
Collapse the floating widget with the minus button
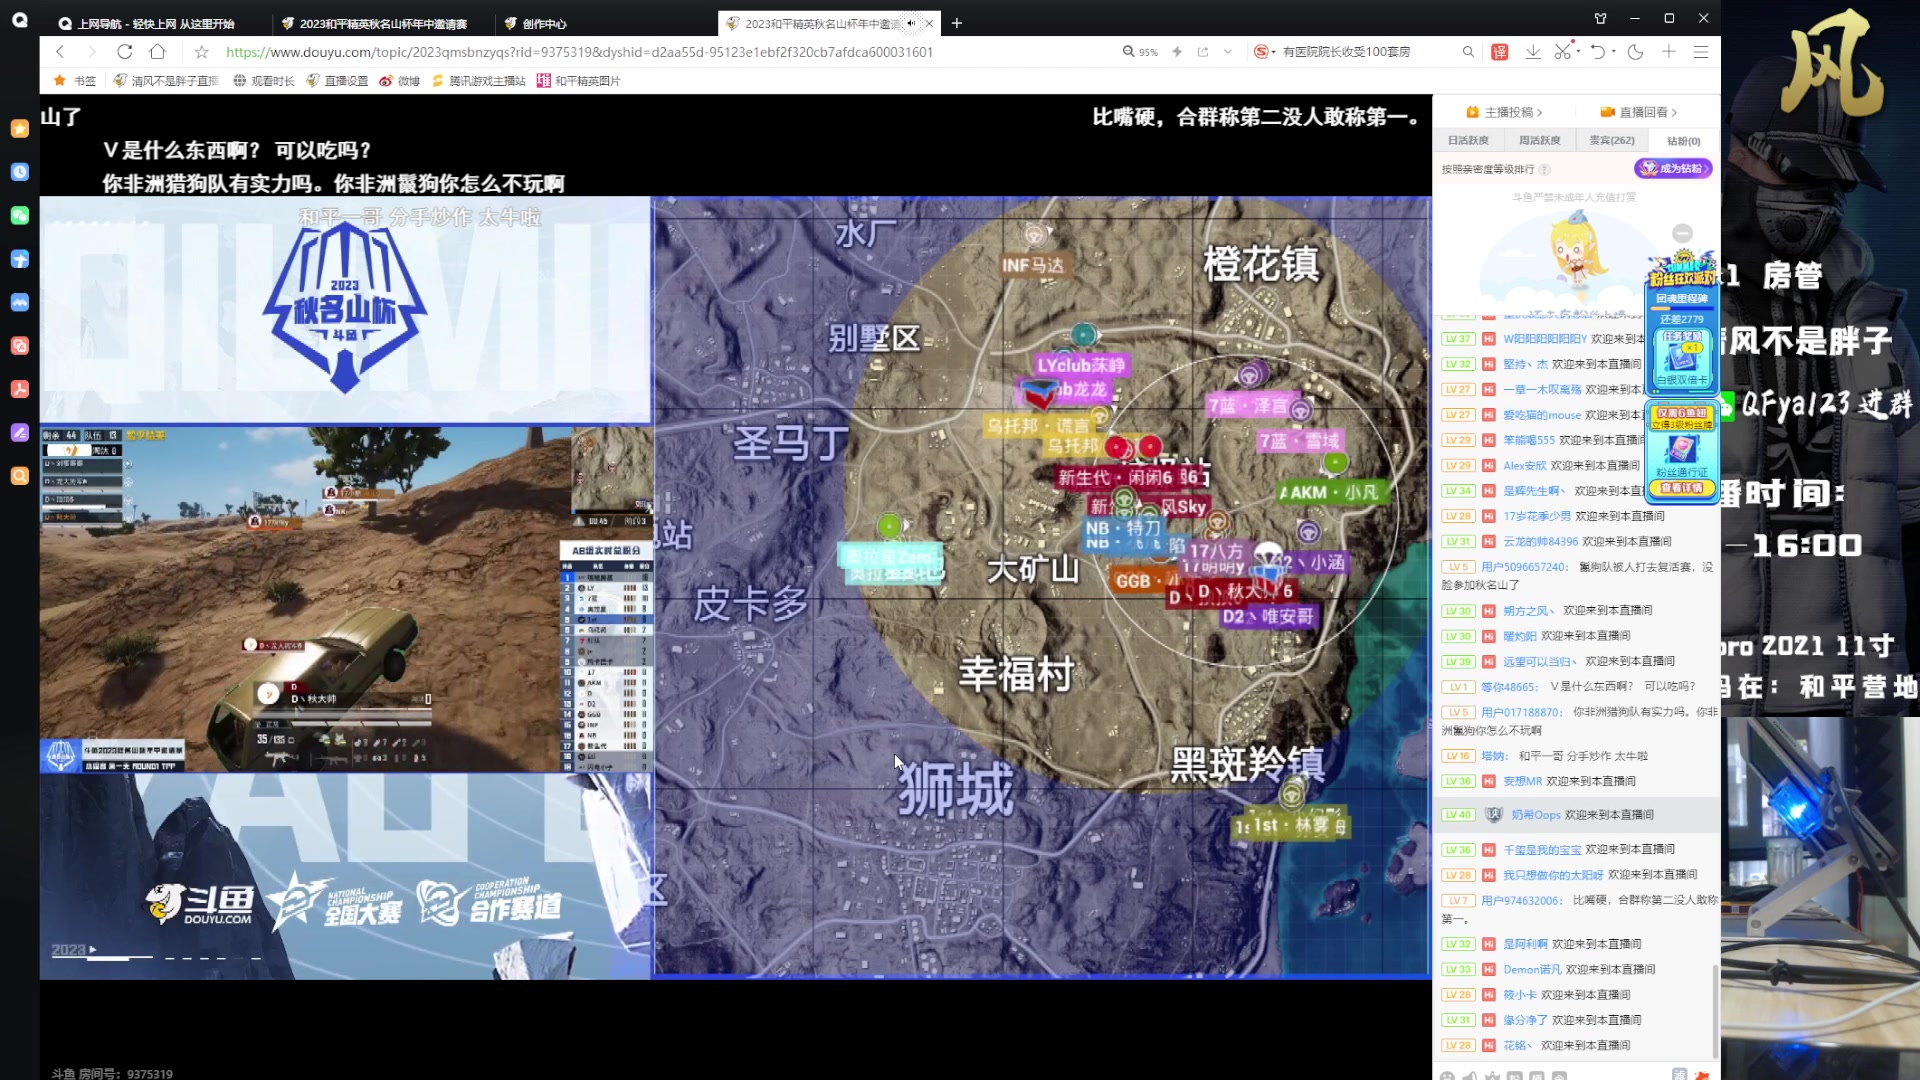coord(1683,233)
